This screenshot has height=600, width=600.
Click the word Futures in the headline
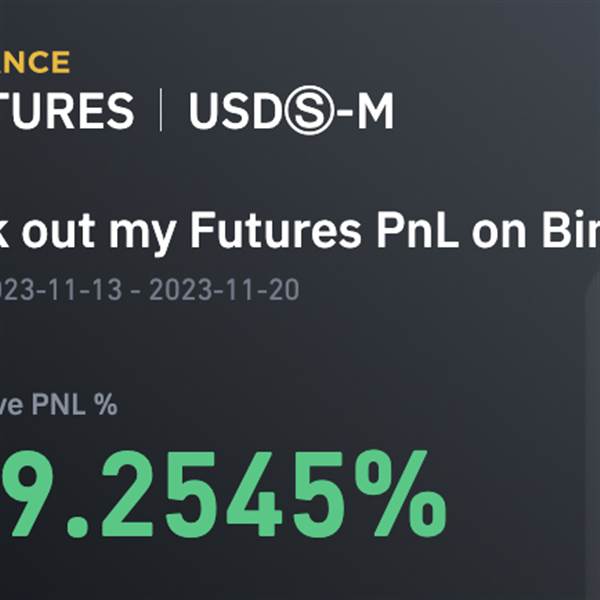276,230
